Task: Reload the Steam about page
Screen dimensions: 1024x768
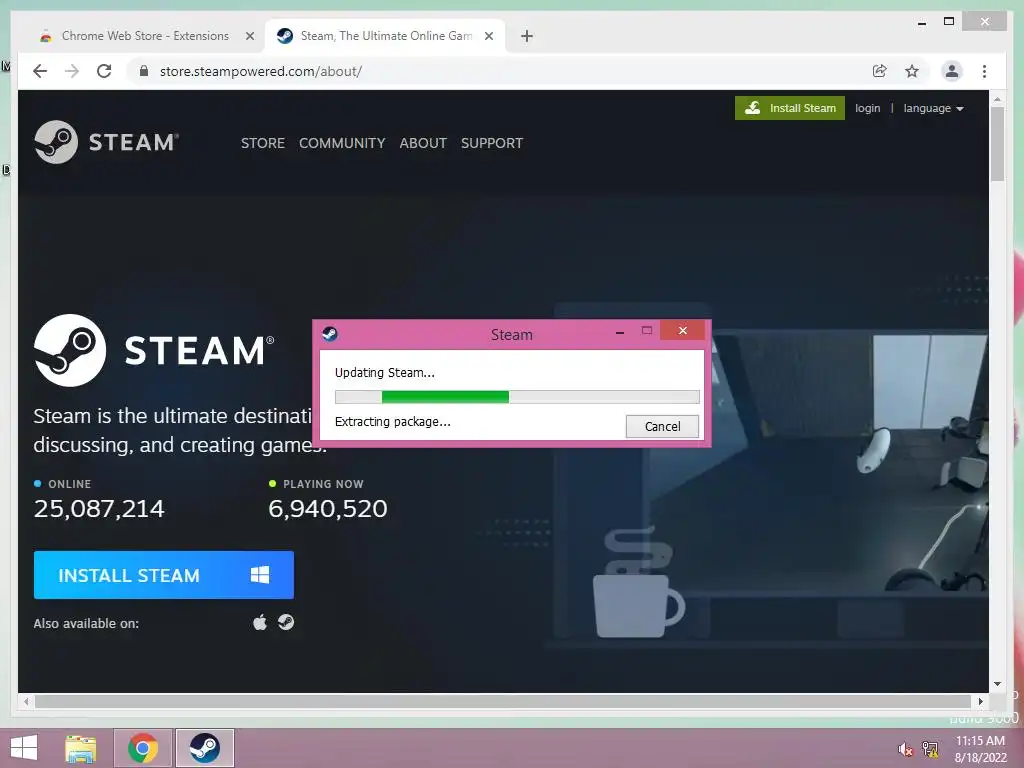Action: (x=104, y=71)
